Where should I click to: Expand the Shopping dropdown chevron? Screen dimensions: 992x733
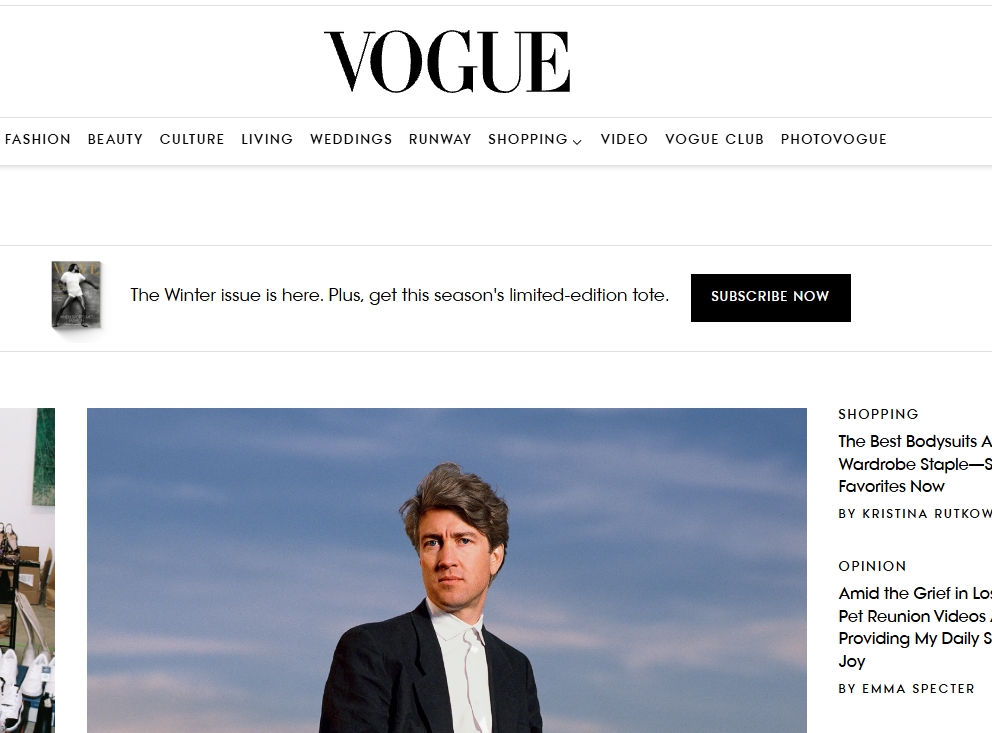[577, 142]
